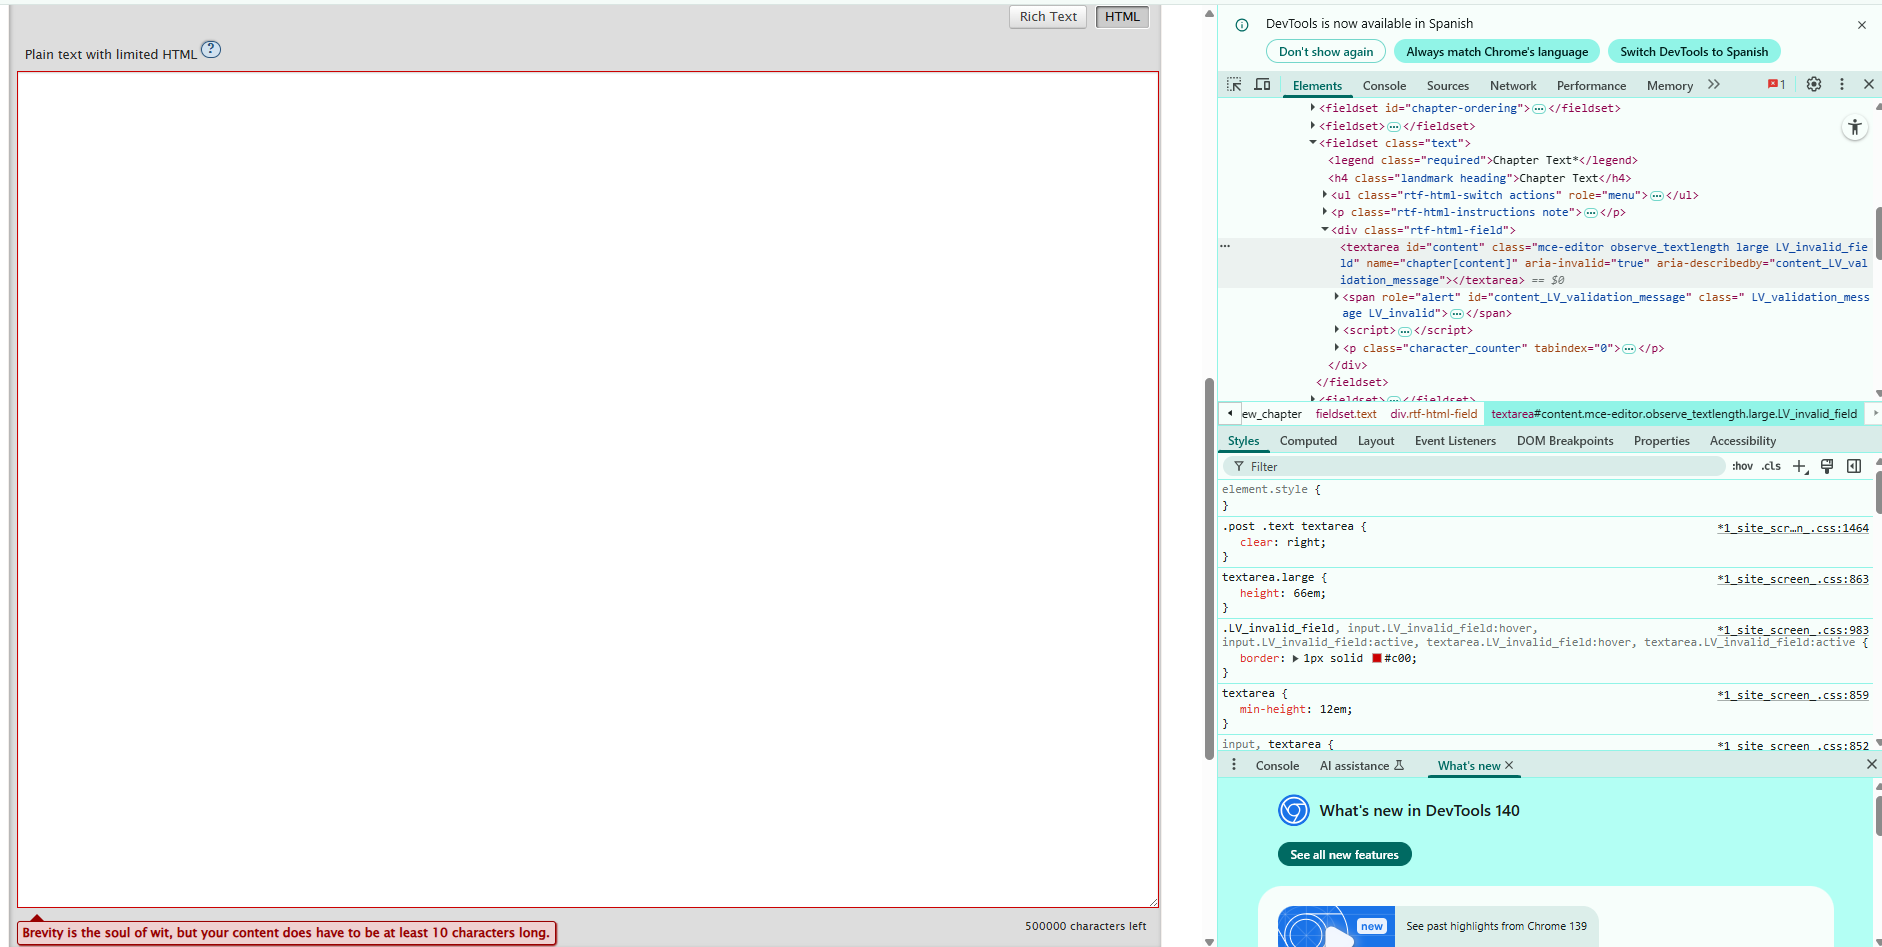Click See all new features button
This screenshot has height=947, width=1882.
point(1344,855)
